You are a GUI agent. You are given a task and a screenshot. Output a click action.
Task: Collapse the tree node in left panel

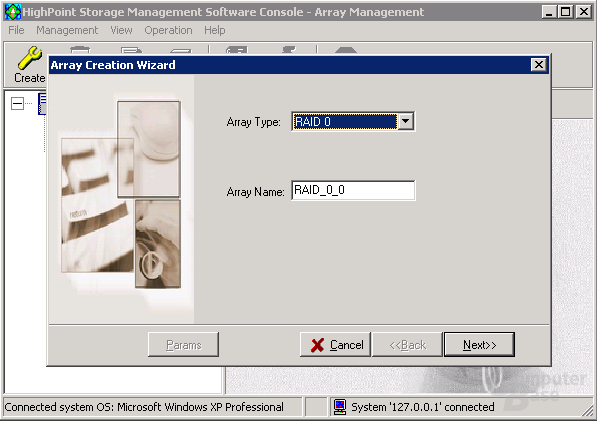tap(17, 103)
